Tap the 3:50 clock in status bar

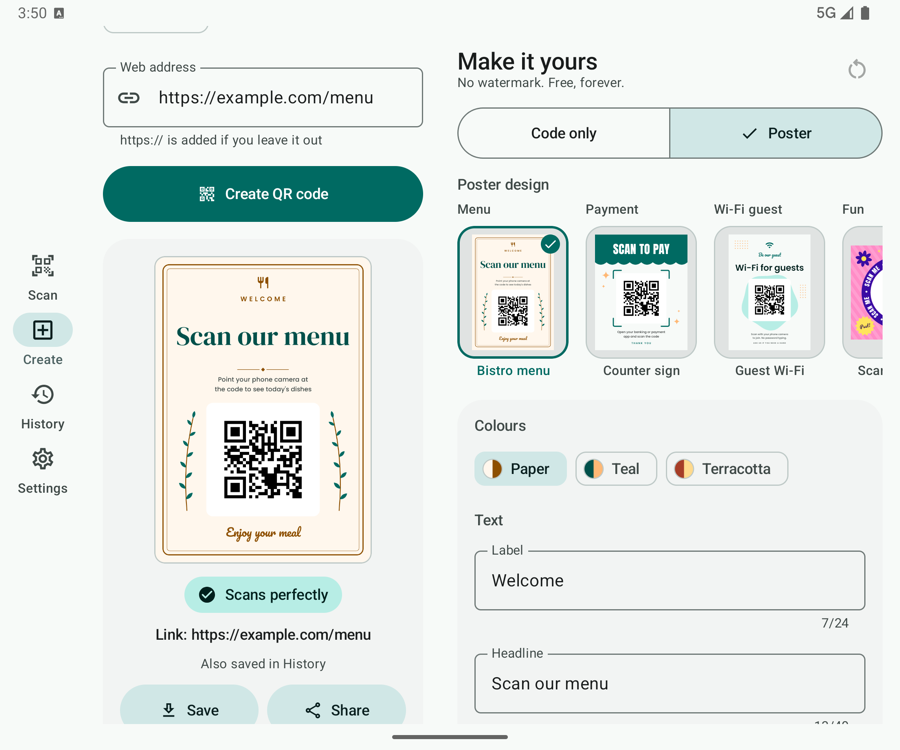tap(32, 13)
